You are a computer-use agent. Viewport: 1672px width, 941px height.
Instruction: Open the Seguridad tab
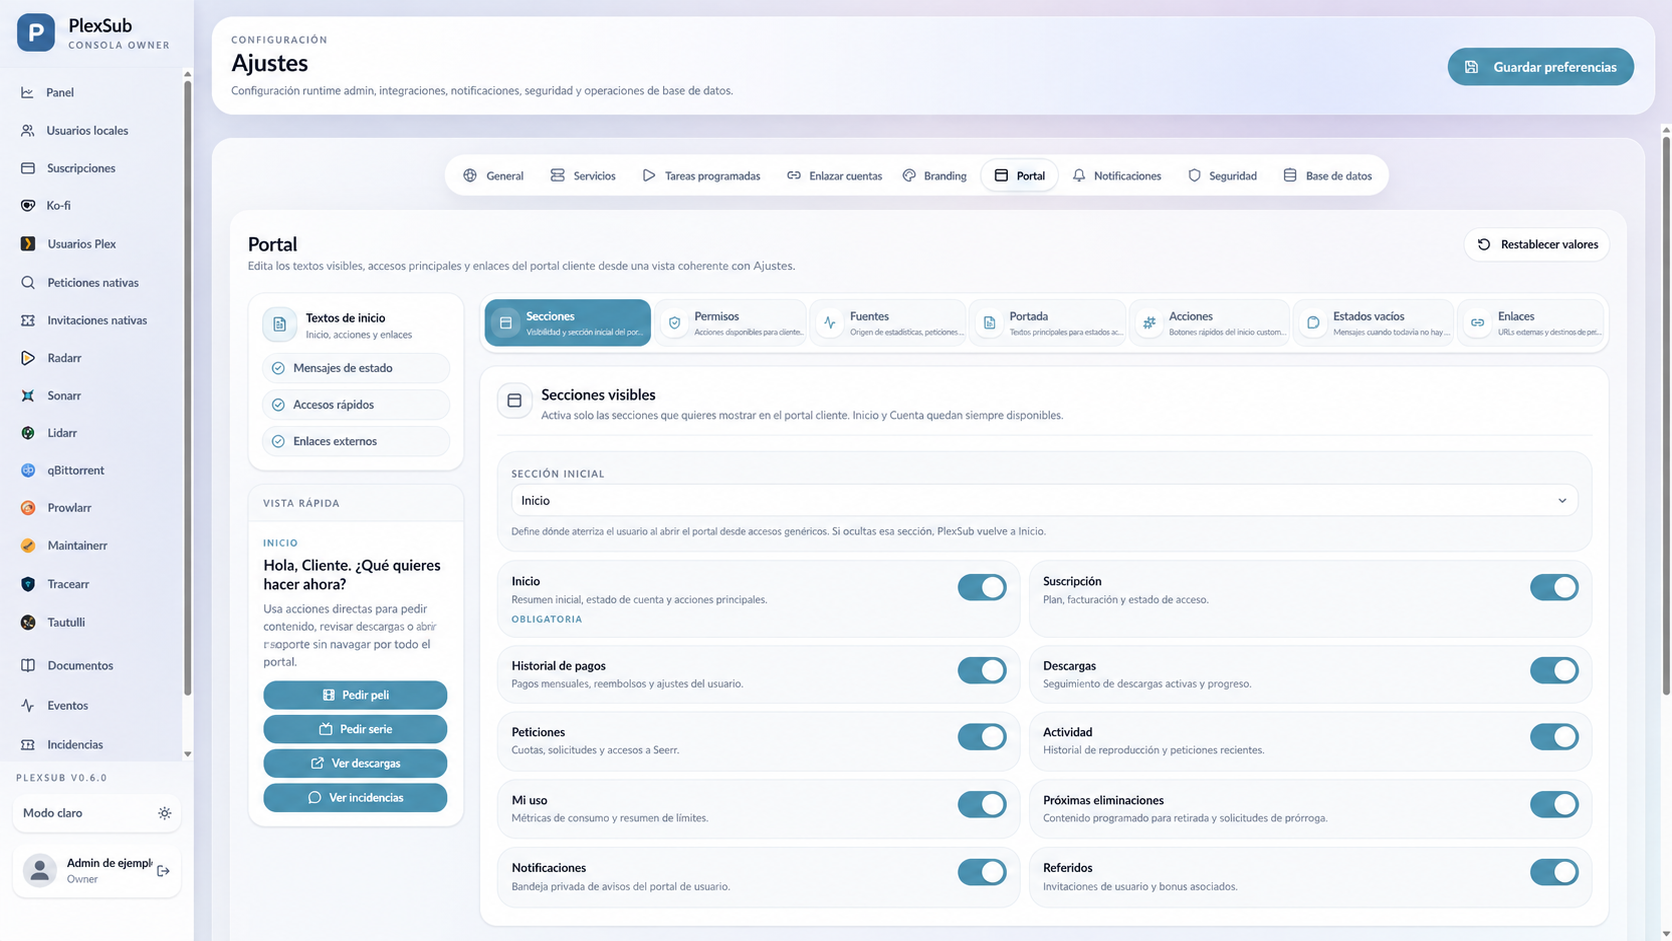point(1222,176)
